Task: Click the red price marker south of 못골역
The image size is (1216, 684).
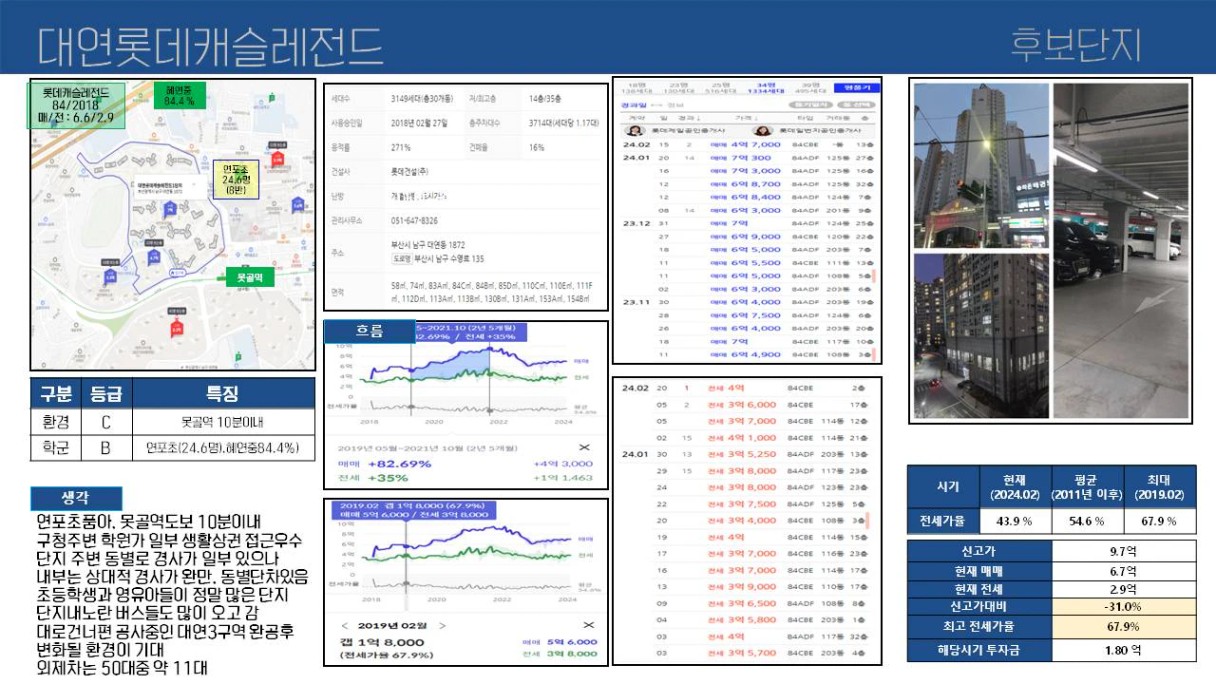Action: [176, 326]
